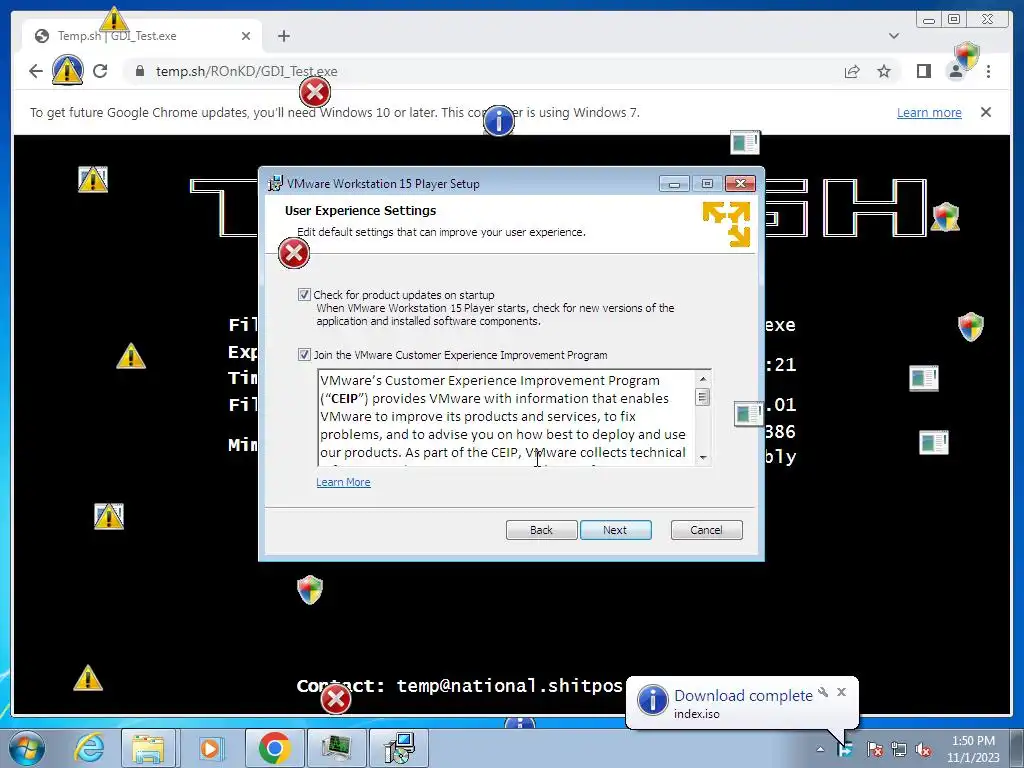Open Start menu
Viewport: 1024px width, 768px height.
click(26, 748)
